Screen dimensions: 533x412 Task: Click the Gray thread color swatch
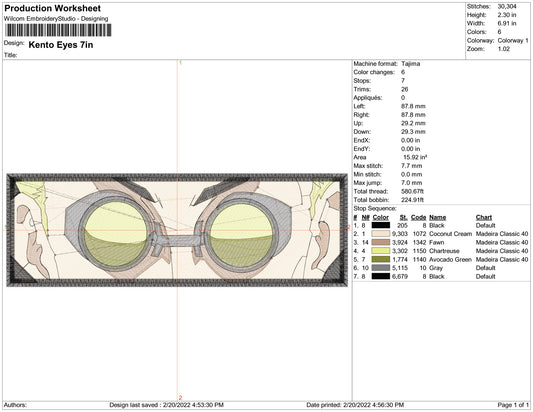[380, 268]
